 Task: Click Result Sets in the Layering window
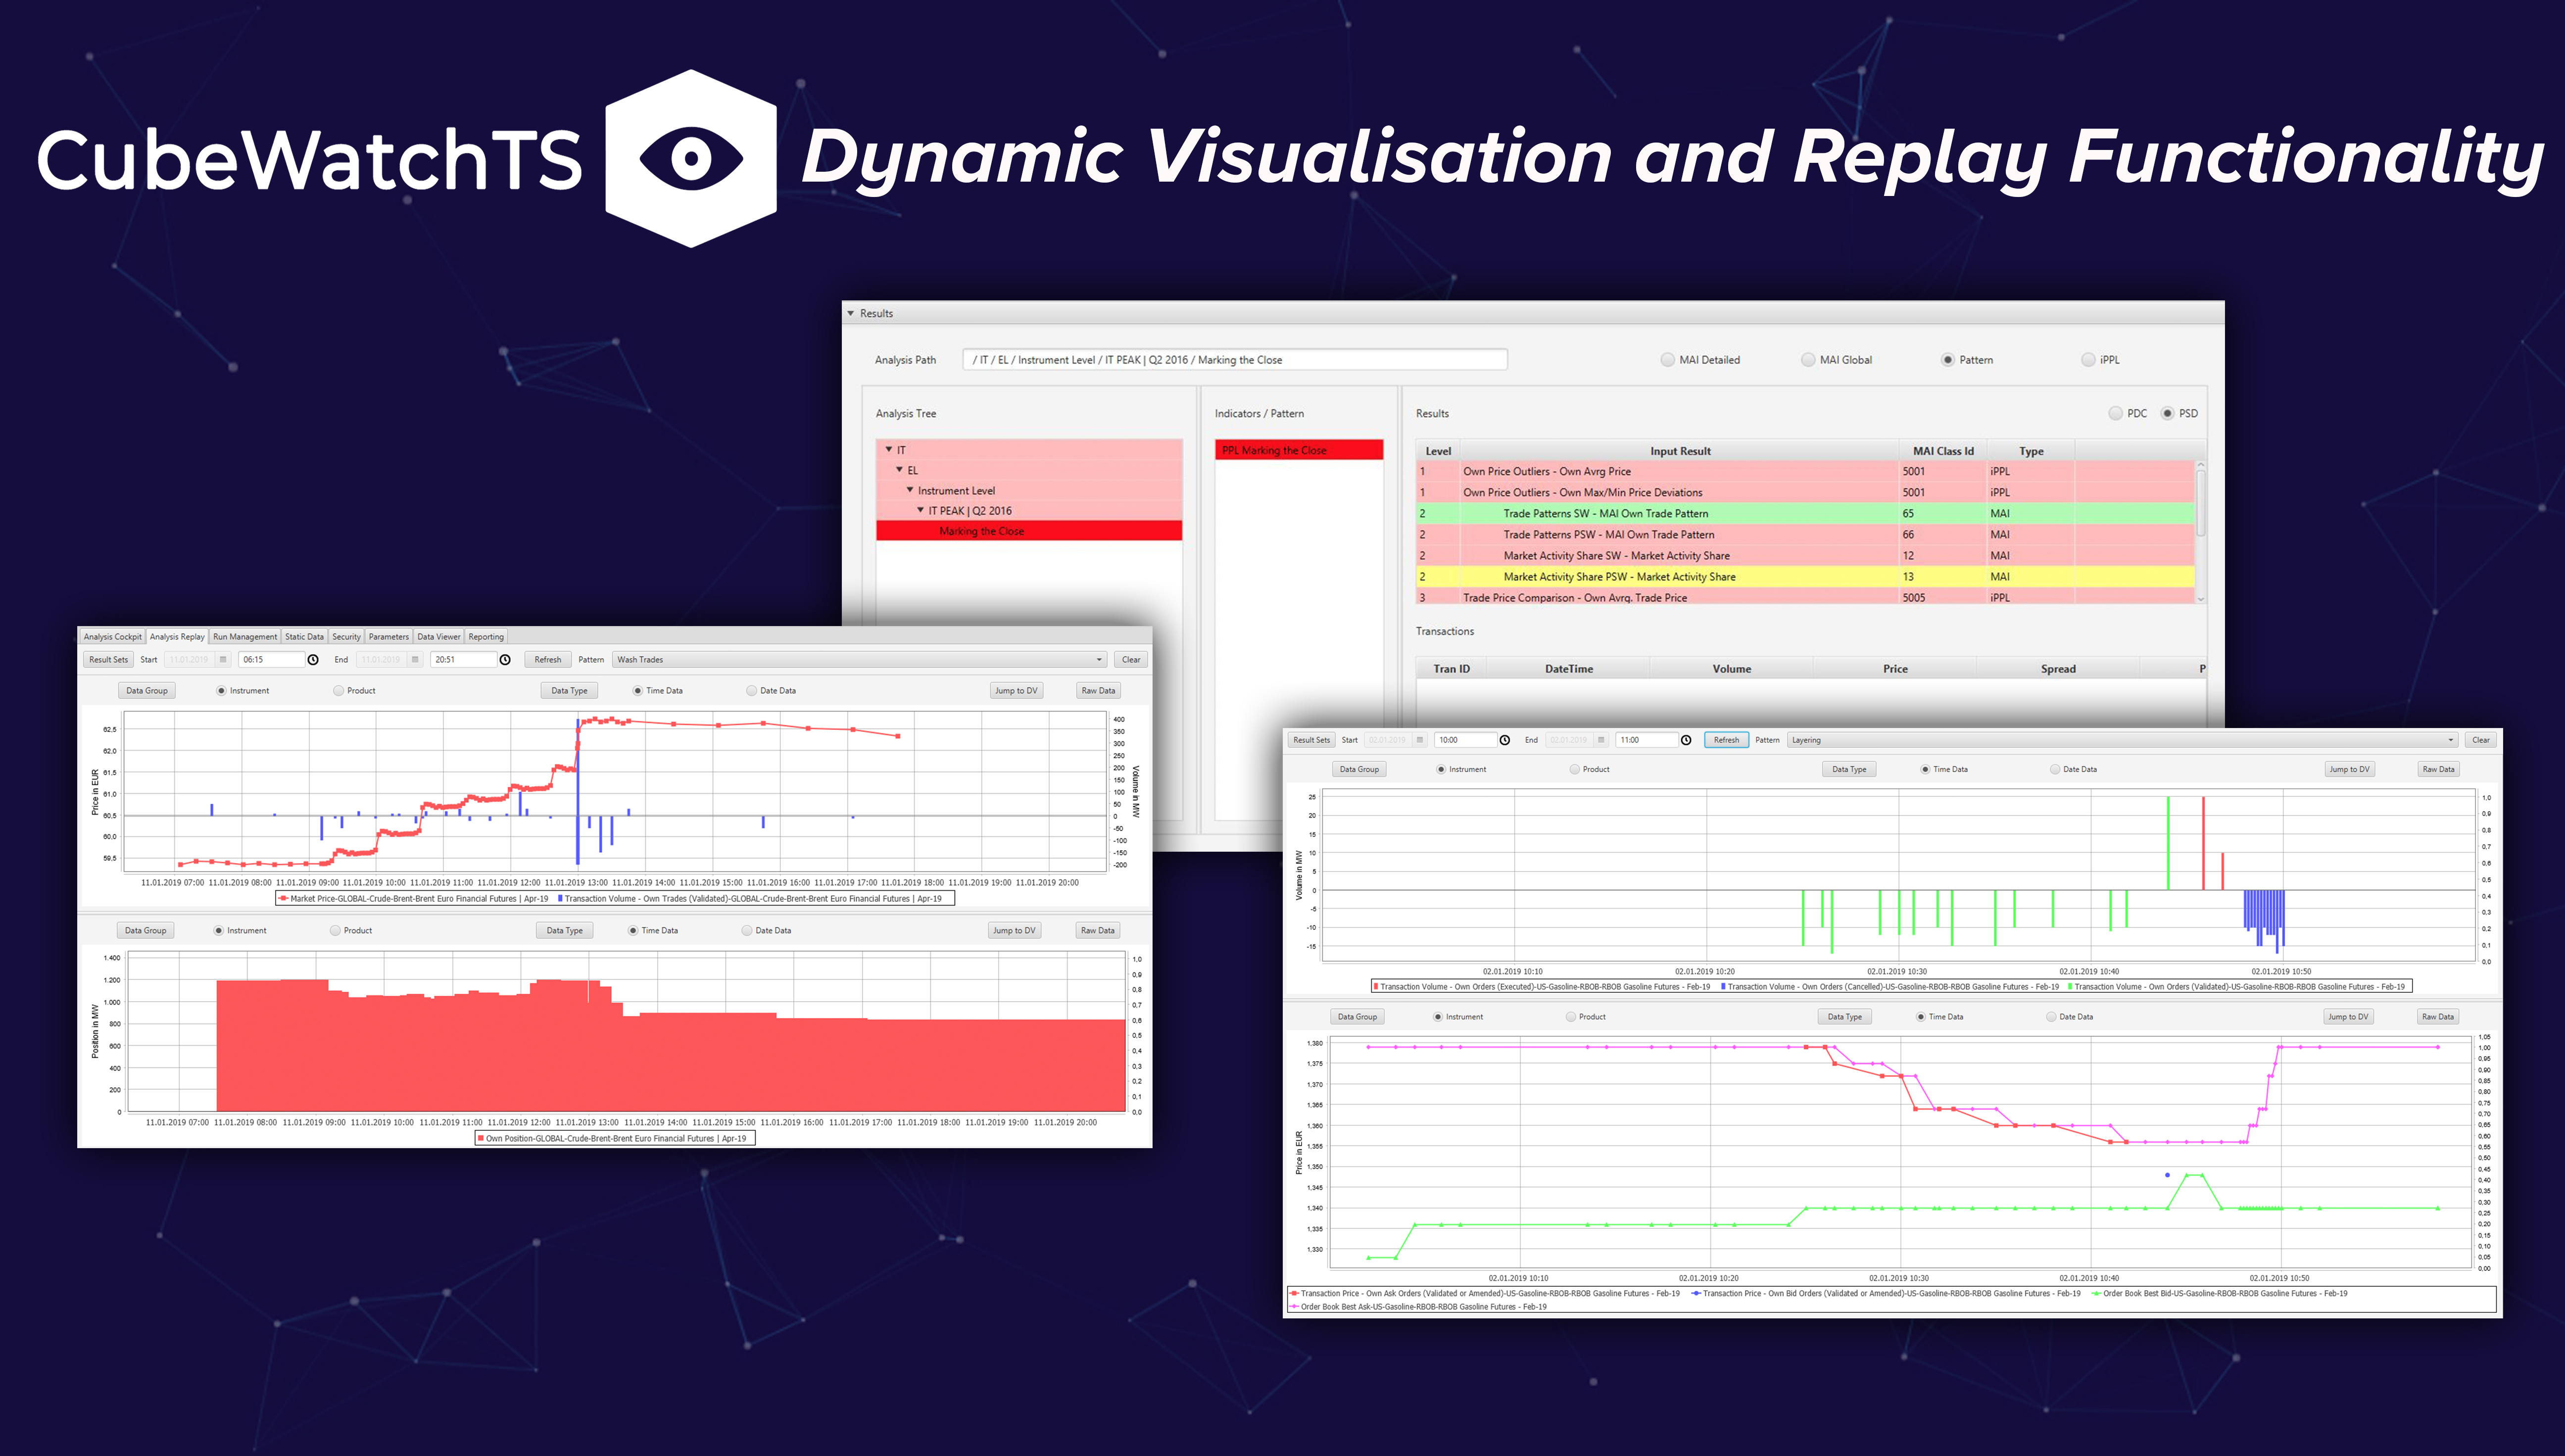tap(1311, 740)
